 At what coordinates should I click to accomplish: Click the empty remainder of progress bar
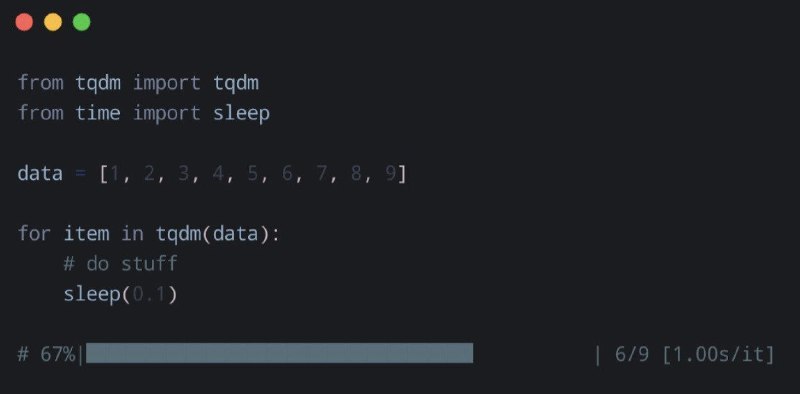534,353
